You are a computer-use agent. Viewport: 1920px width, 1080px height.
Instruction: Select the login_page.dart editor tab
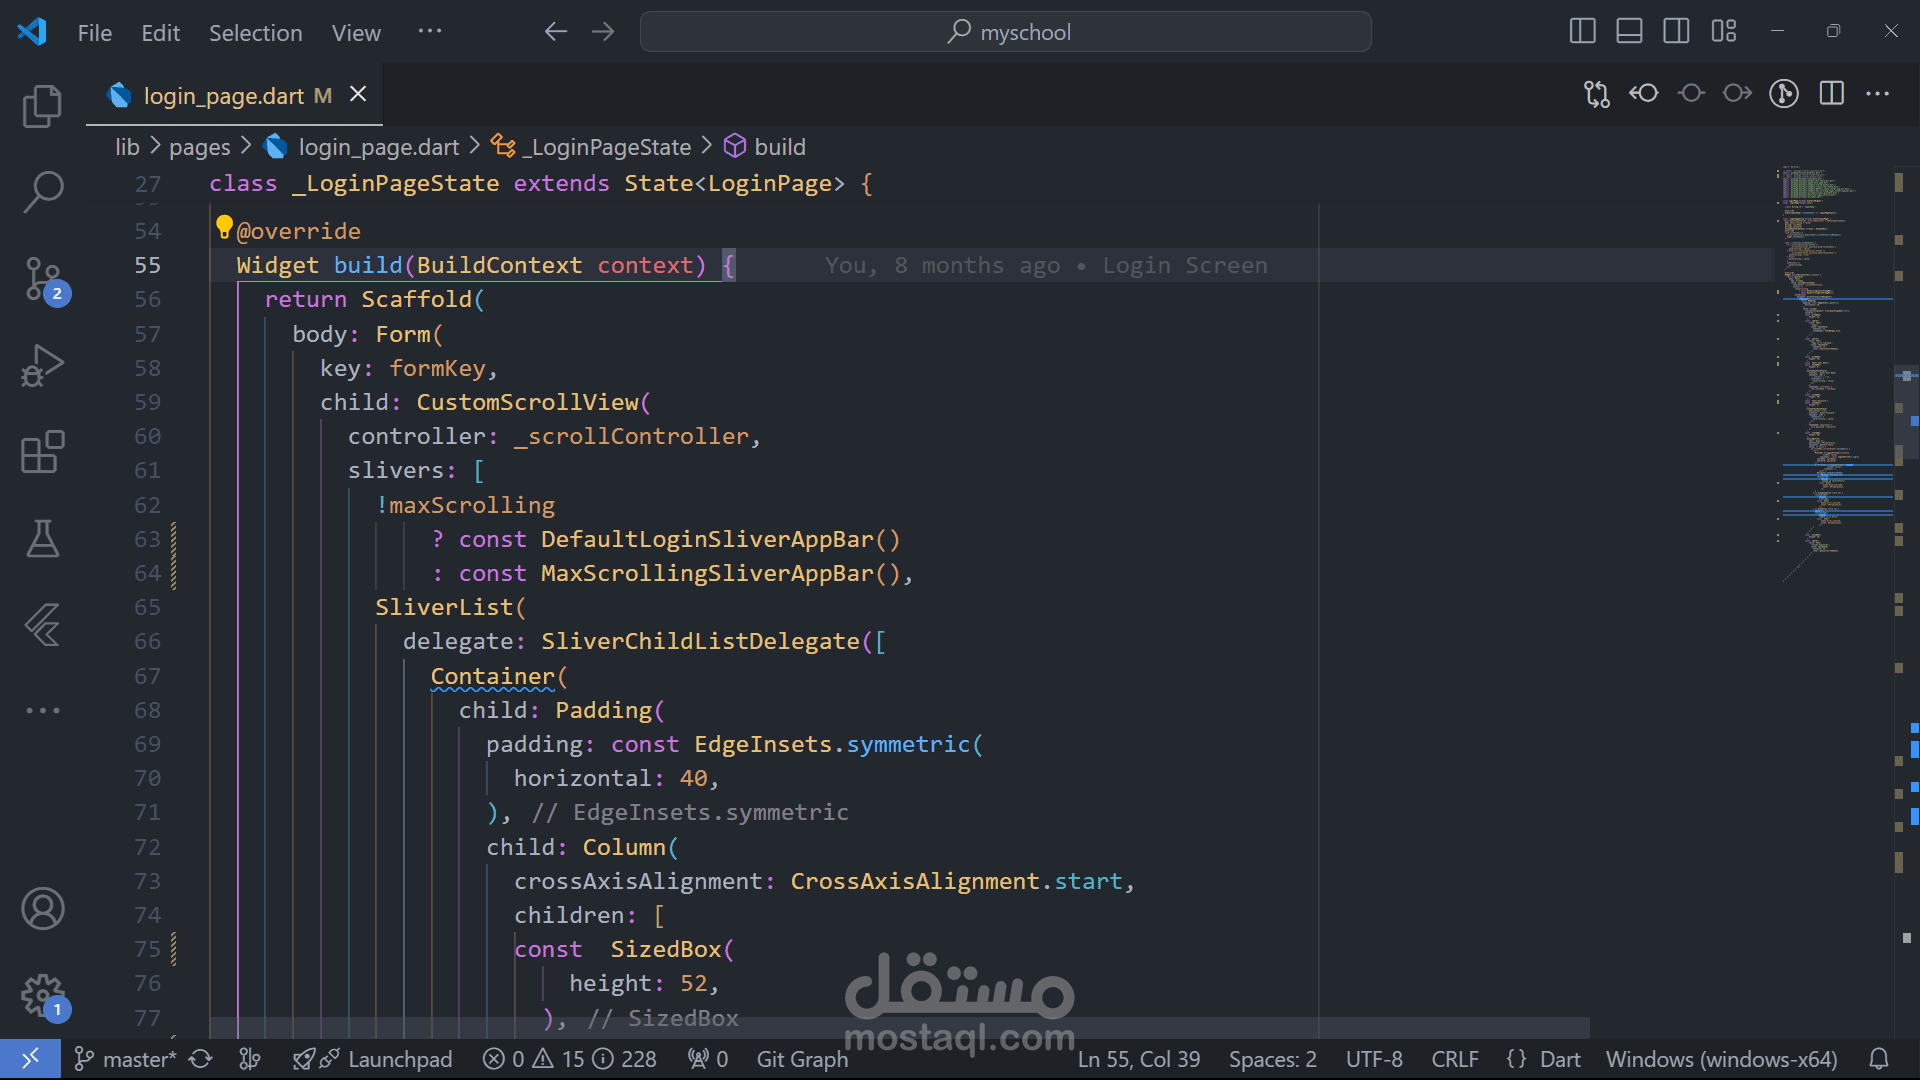[x=223, y=96]
